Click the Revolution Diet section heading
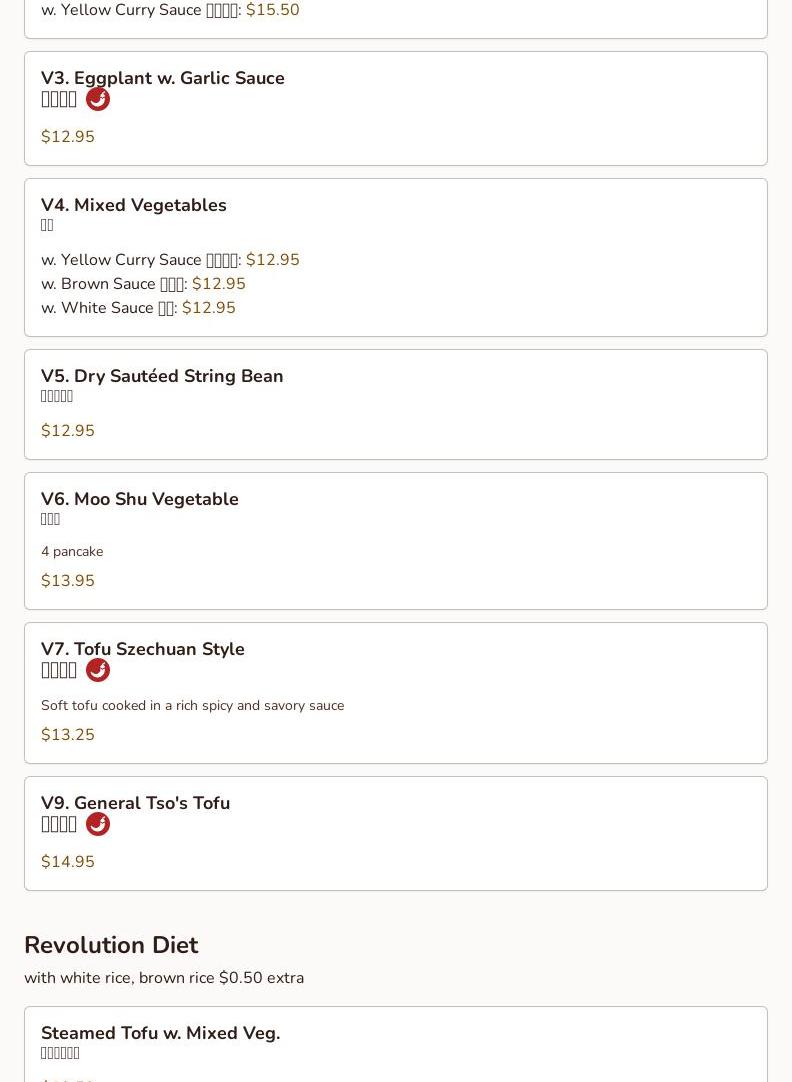Viewport: 792px width, 1082px height. [111, 945]
